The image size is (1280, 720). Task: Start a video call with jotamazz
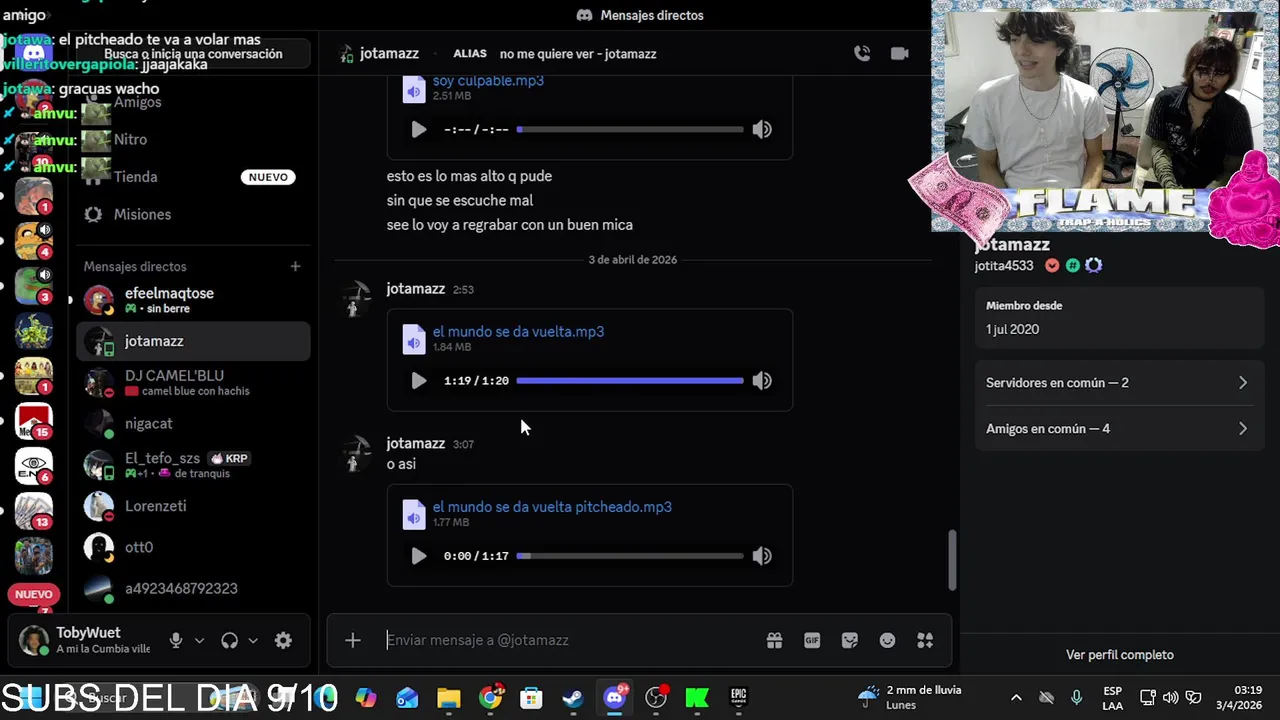click(900, 54)
